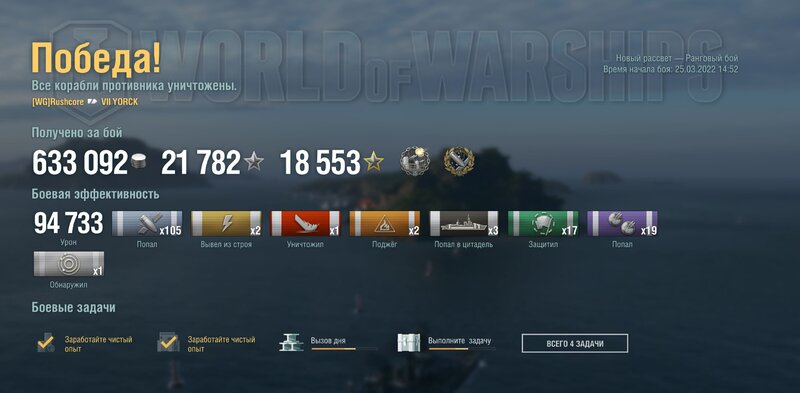Viewport: 800px width, 393px height.
Task: Open the first achievement medal with explosion
Action: [414, 161]
